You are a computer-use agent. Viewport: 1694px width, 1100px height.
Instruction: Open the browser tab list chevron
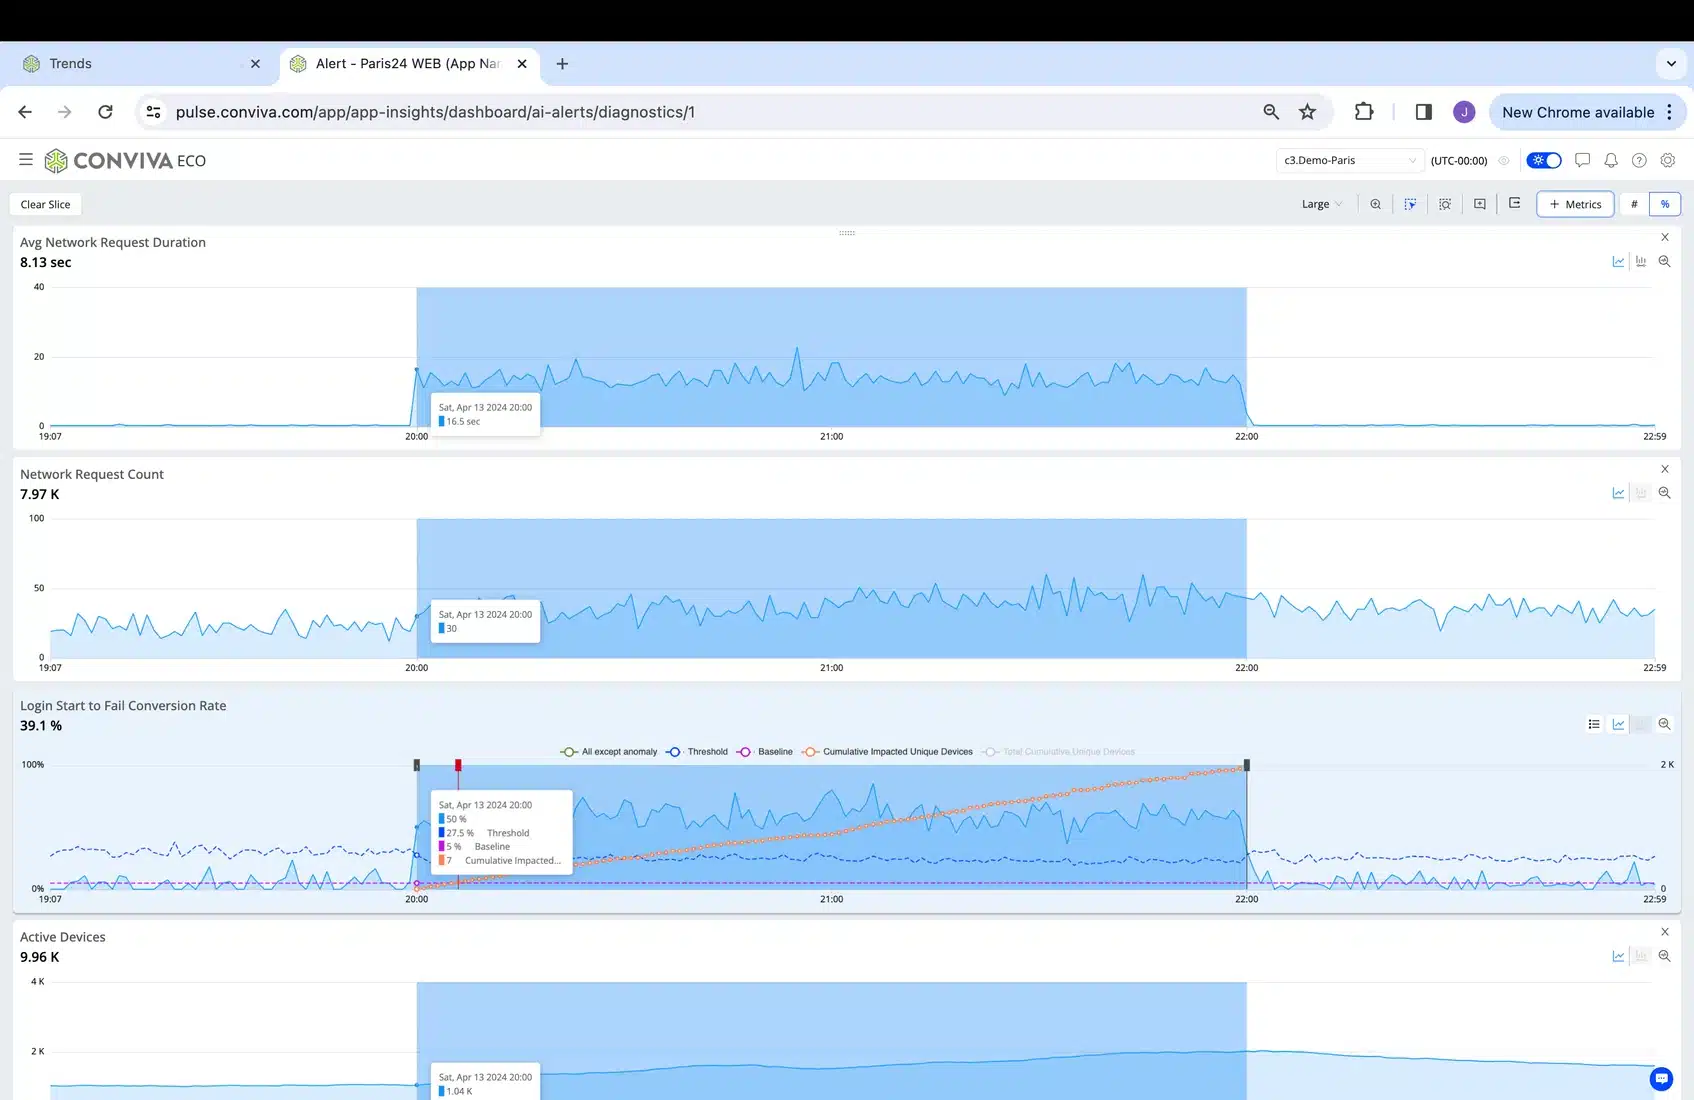[x=1671, y=63]
